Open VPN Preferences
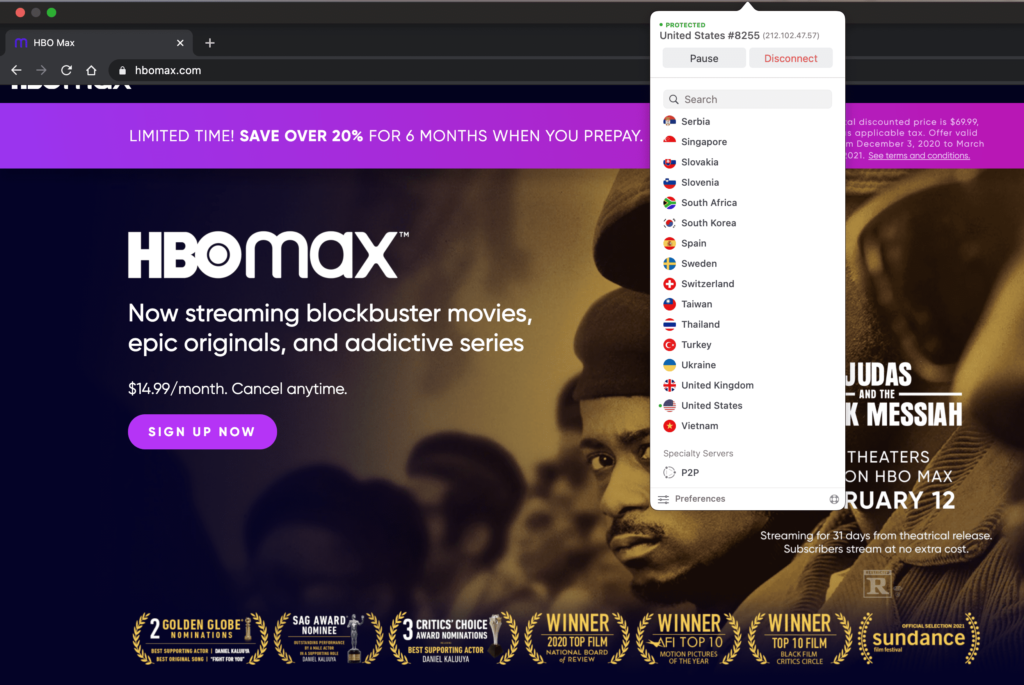 click(x=699, y=499)
